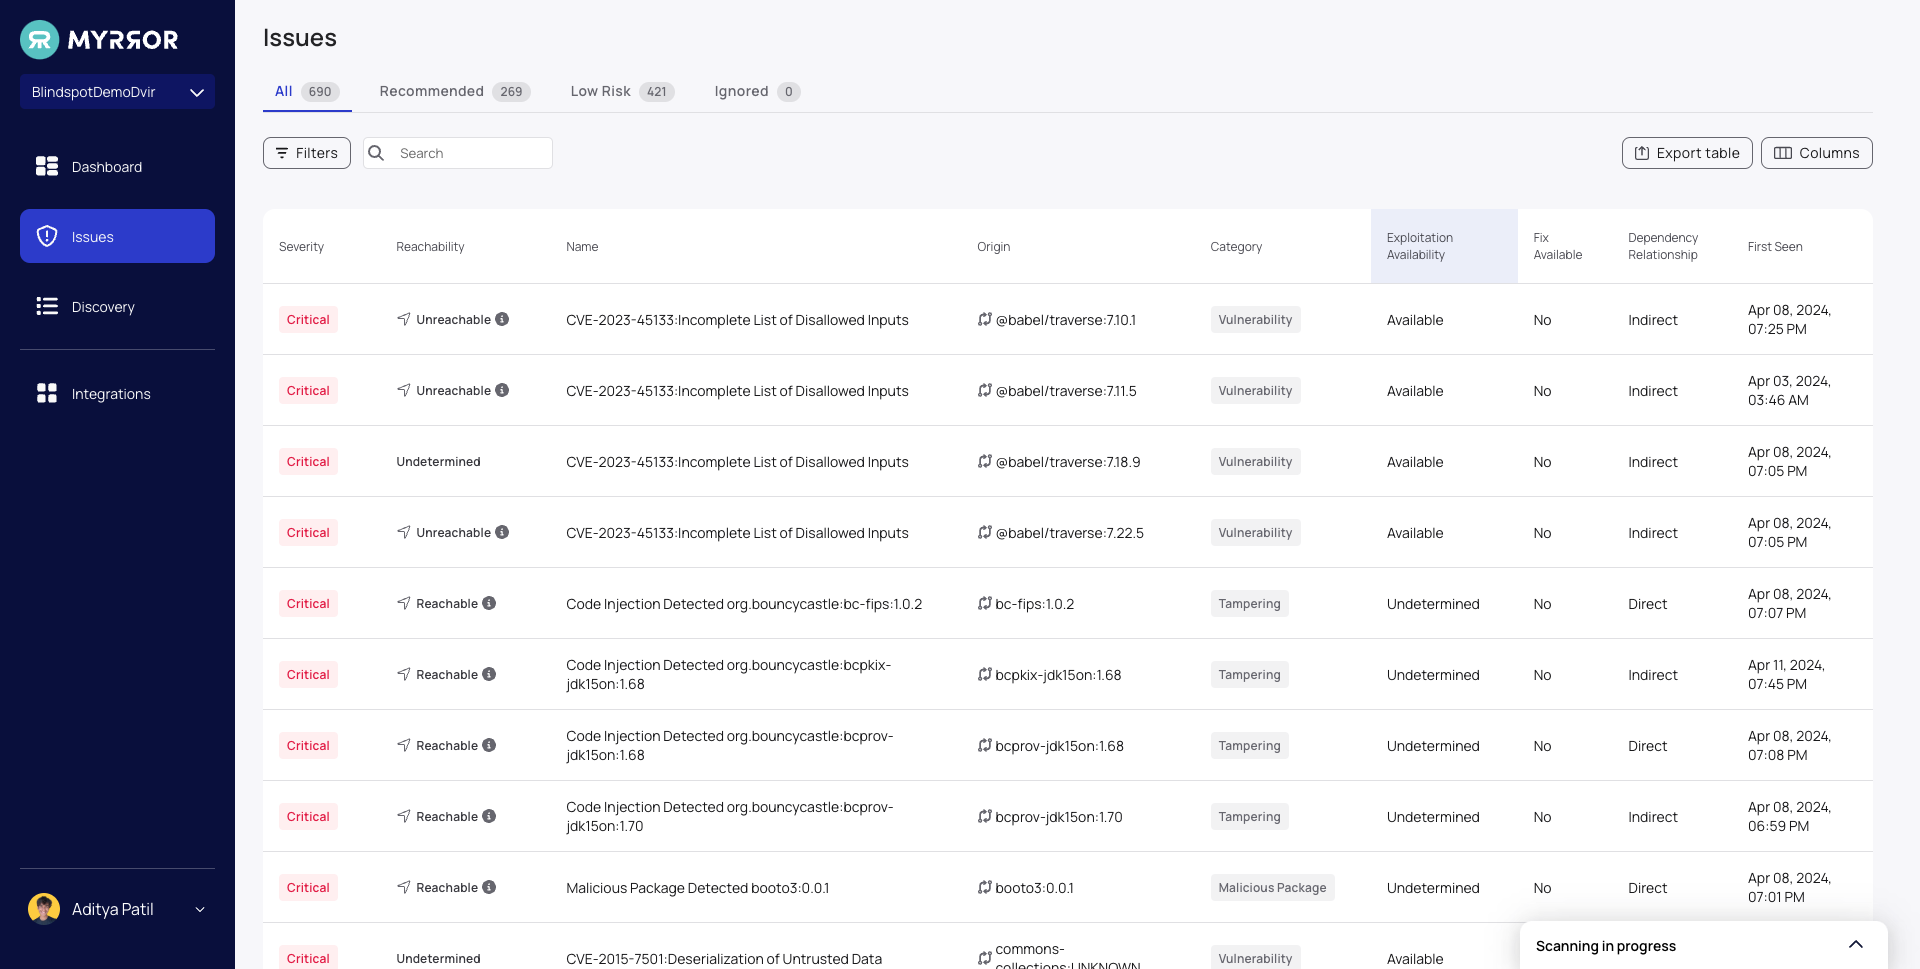The image size is (1920, 969).
Task: Click origin icon beside @babel/traverse:7.10.1
Action: [984, 319]
